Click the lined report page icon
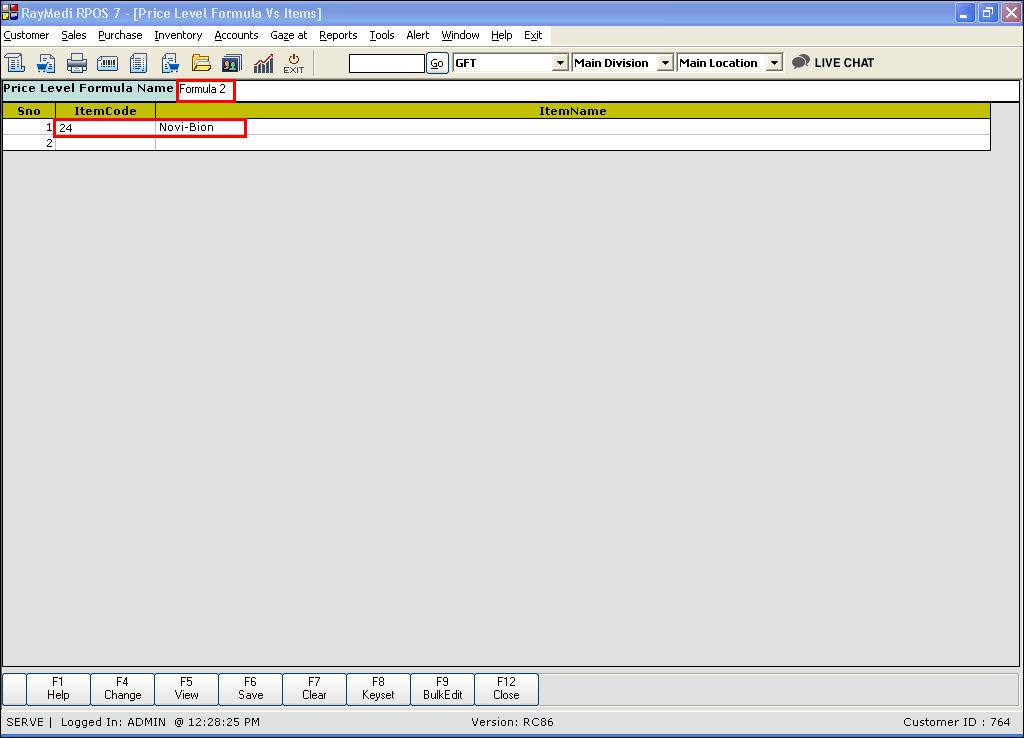The height and width of the screenshot is (738, 1024). tap(138, 63)
